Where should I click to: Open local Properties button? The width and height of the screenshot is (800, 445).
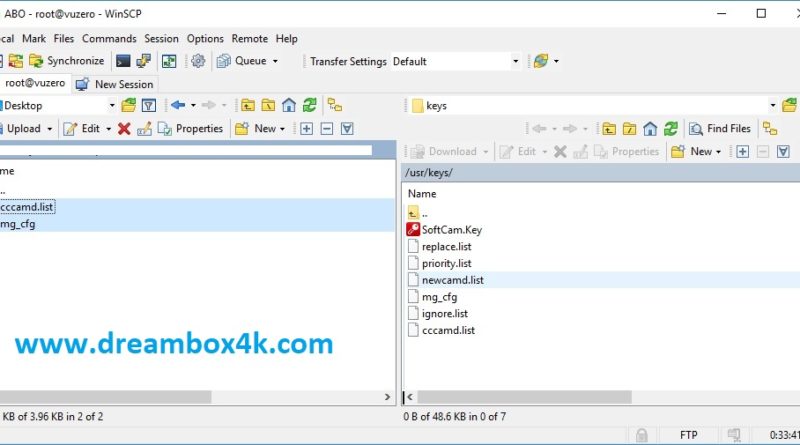pos(190,129)
